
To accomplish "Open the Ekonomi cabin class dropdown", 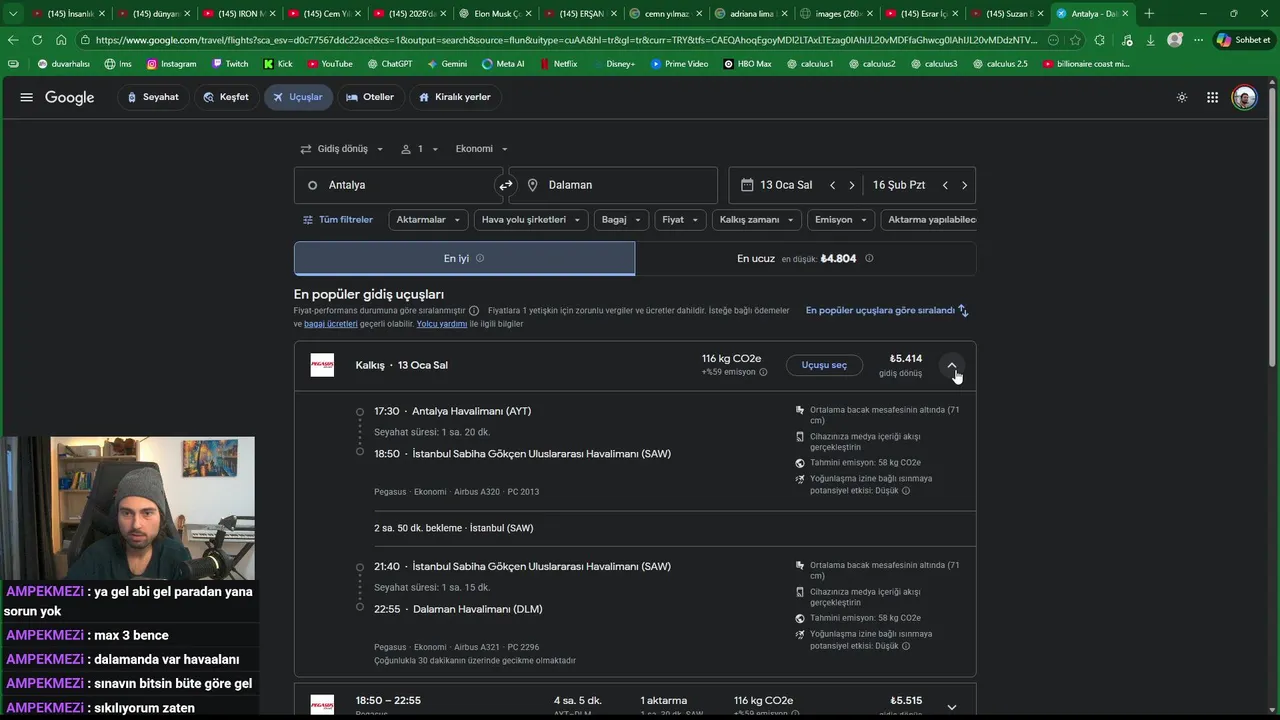I will [x=482, y=149].
